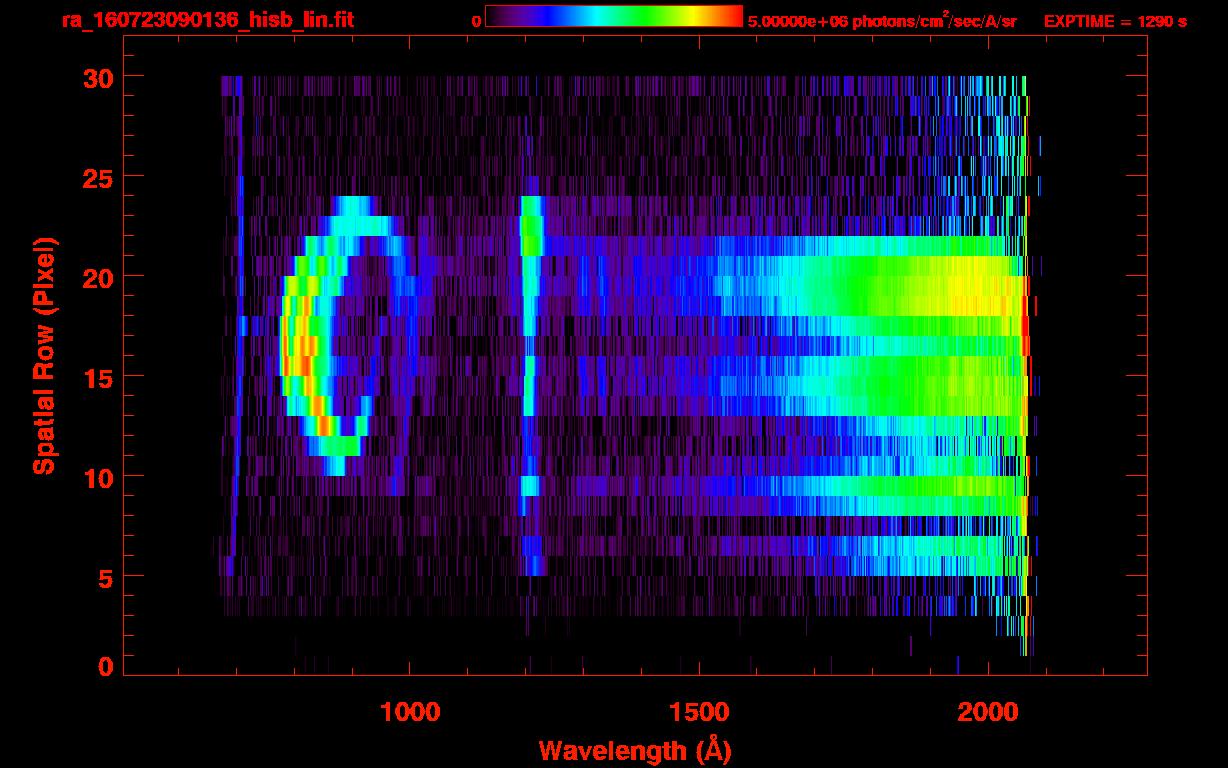Click the 5.00000e+06 photons flux label
Screen dimensions: 1228x768
pos(882,20)
